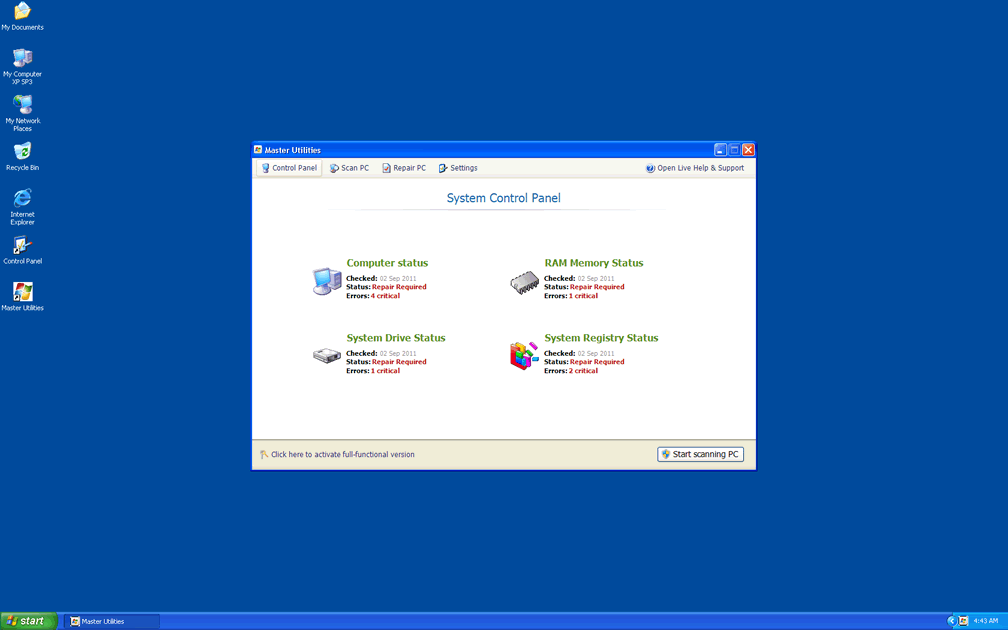The image size is (1008, 630).
Task: Open My Documents desktop icon
Action: tap(22, 12)
